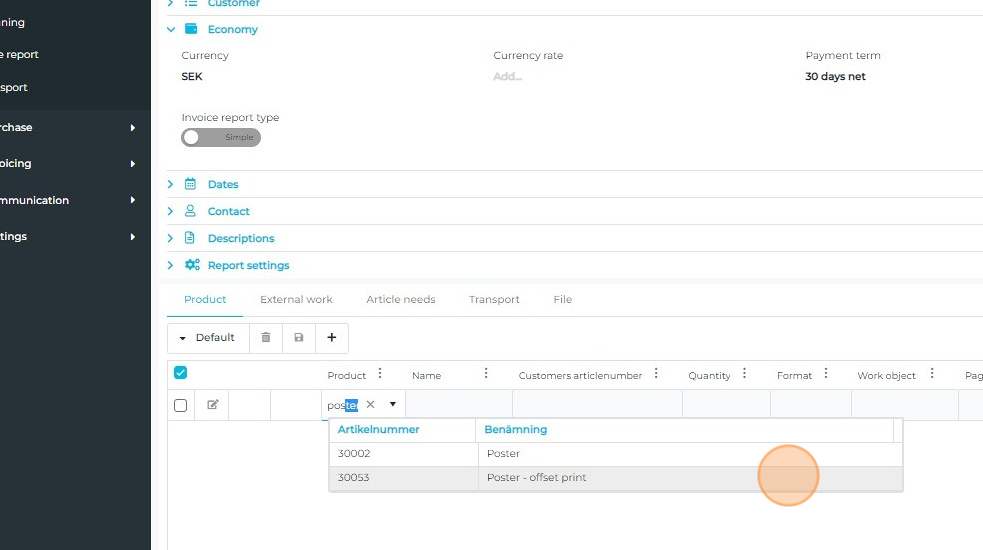Click the edit row pencil icon

coord(212,405)
